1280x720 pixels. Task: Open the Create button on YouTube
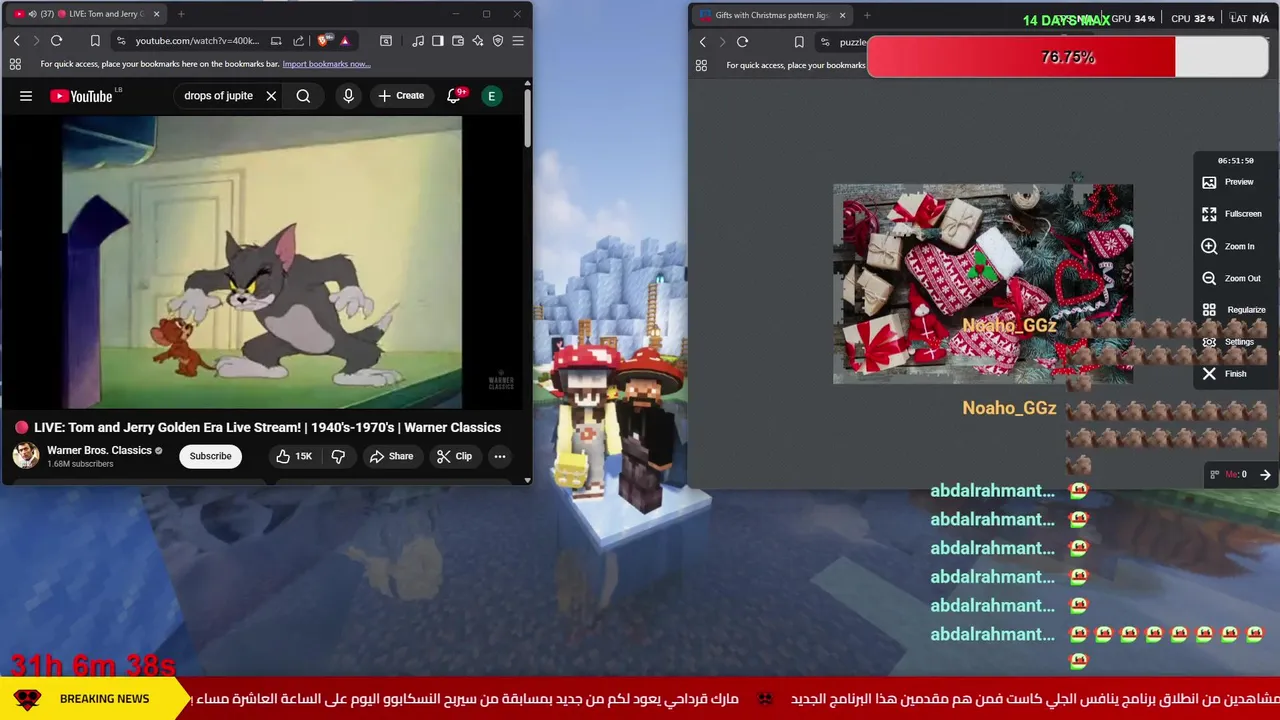pyautogui.click(x=401, y=96)
